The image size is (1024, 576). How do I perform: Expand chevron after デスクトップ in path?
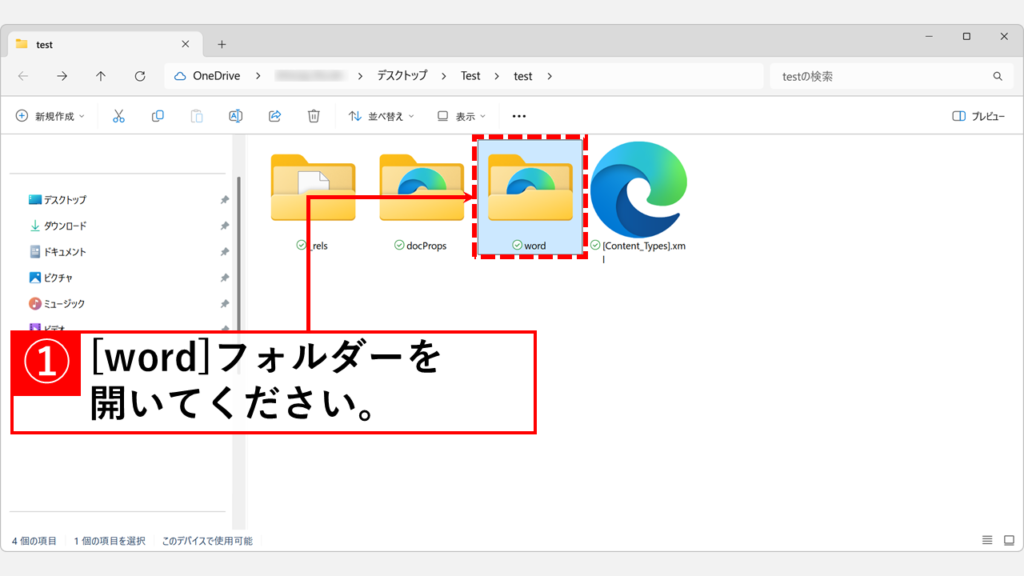pos(443,76)
